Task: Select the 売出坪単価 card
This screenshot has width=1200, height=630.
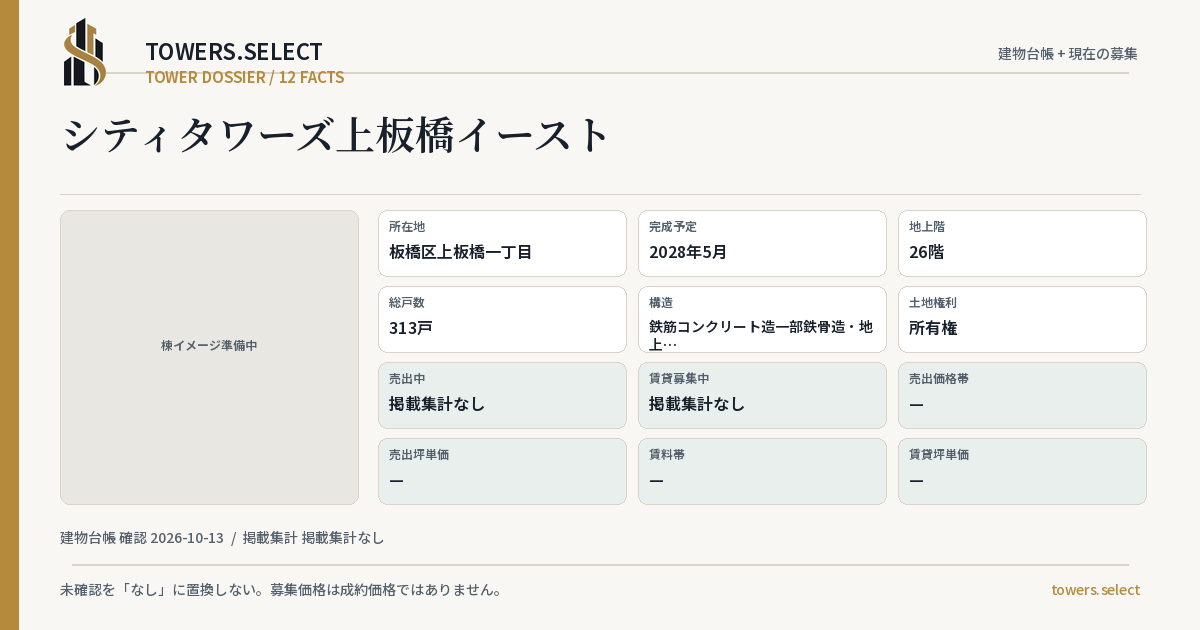Action: 502,471
